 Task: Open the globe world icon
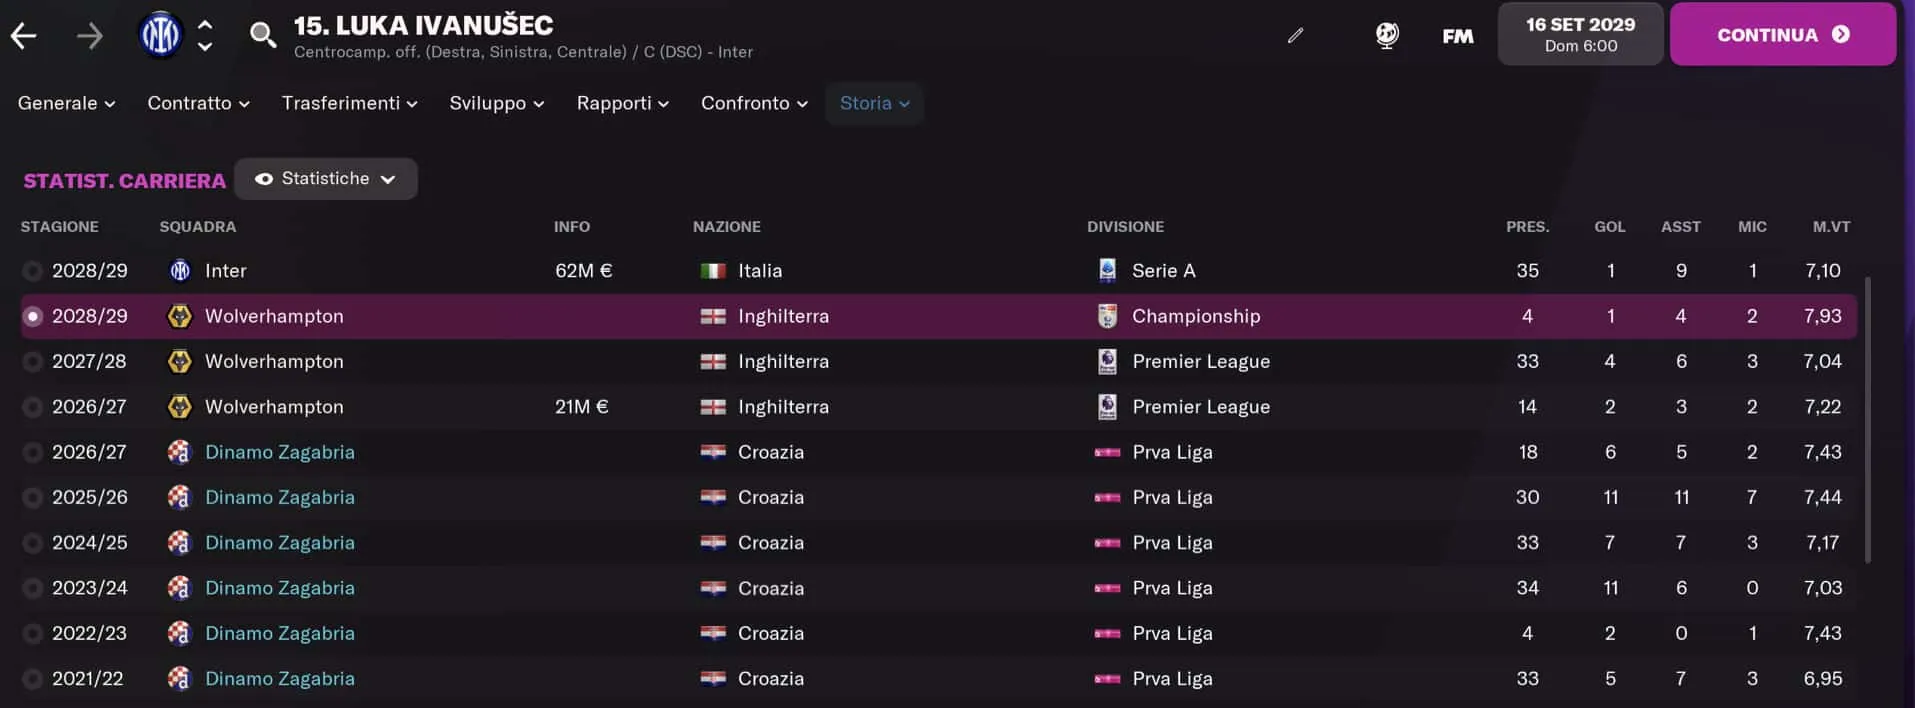[x=1387, y=36]
